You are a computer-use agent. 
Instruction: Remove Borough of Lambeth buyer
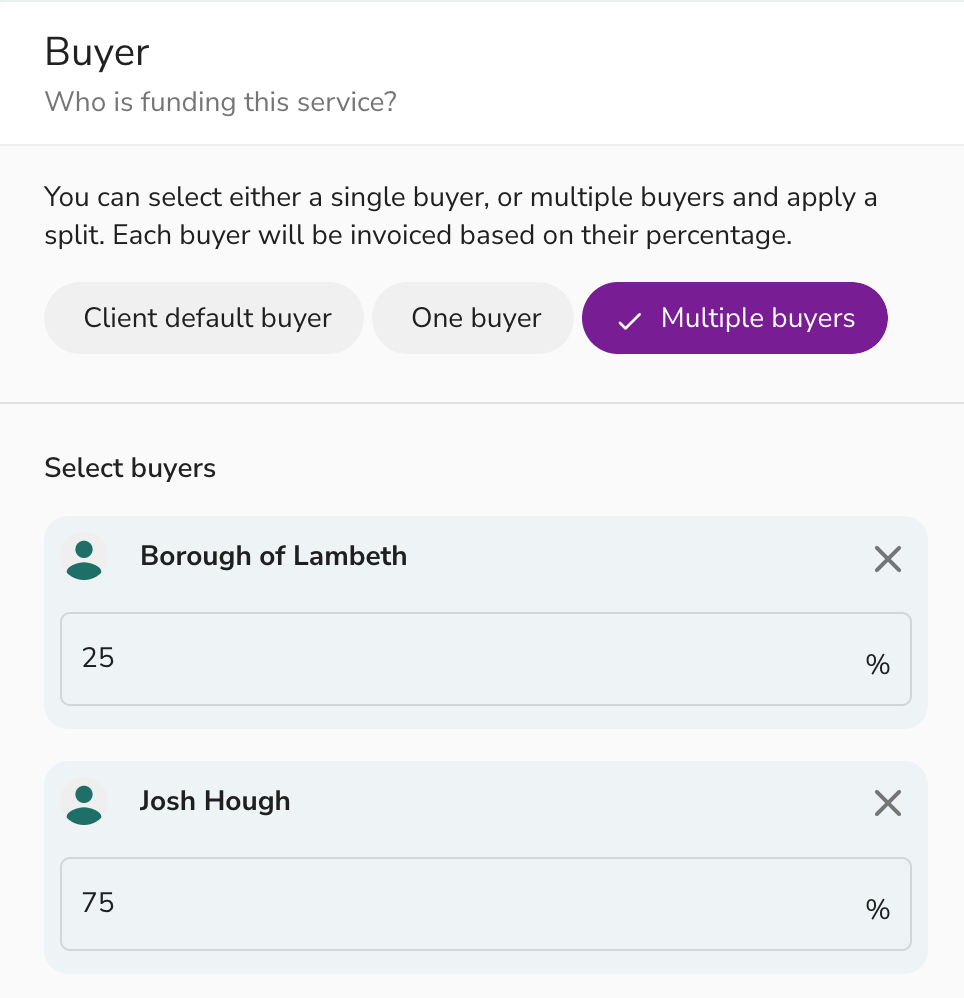[x=888, y=559]
